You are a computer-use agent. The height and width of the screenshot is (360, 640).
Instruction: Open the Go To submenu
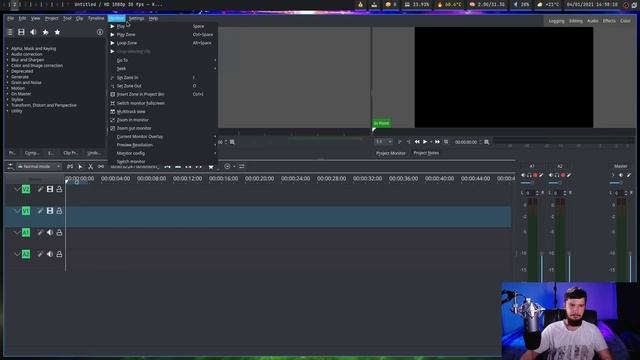click(x=163, y=60)
